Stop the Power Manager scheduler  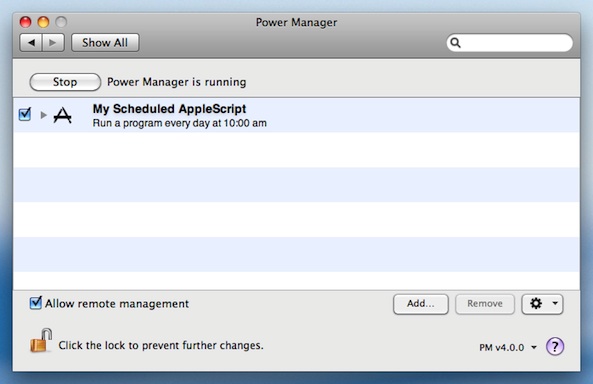[65, 82]
